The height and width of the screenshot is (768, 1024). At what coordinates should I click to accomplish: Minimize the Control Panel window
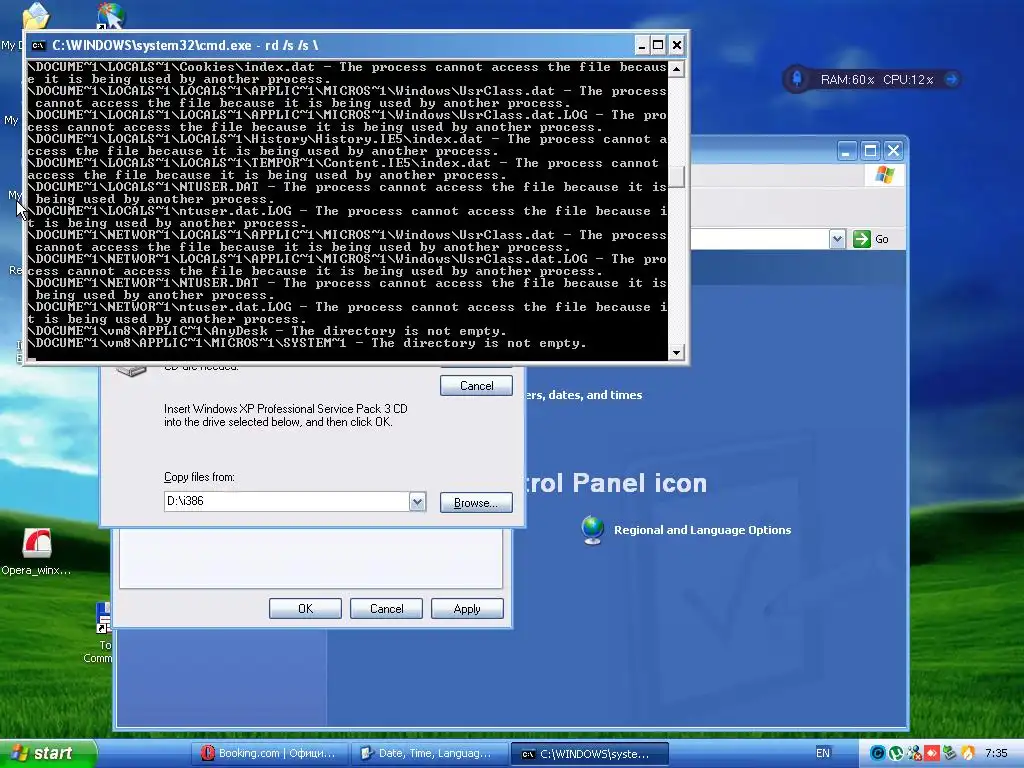847,151
